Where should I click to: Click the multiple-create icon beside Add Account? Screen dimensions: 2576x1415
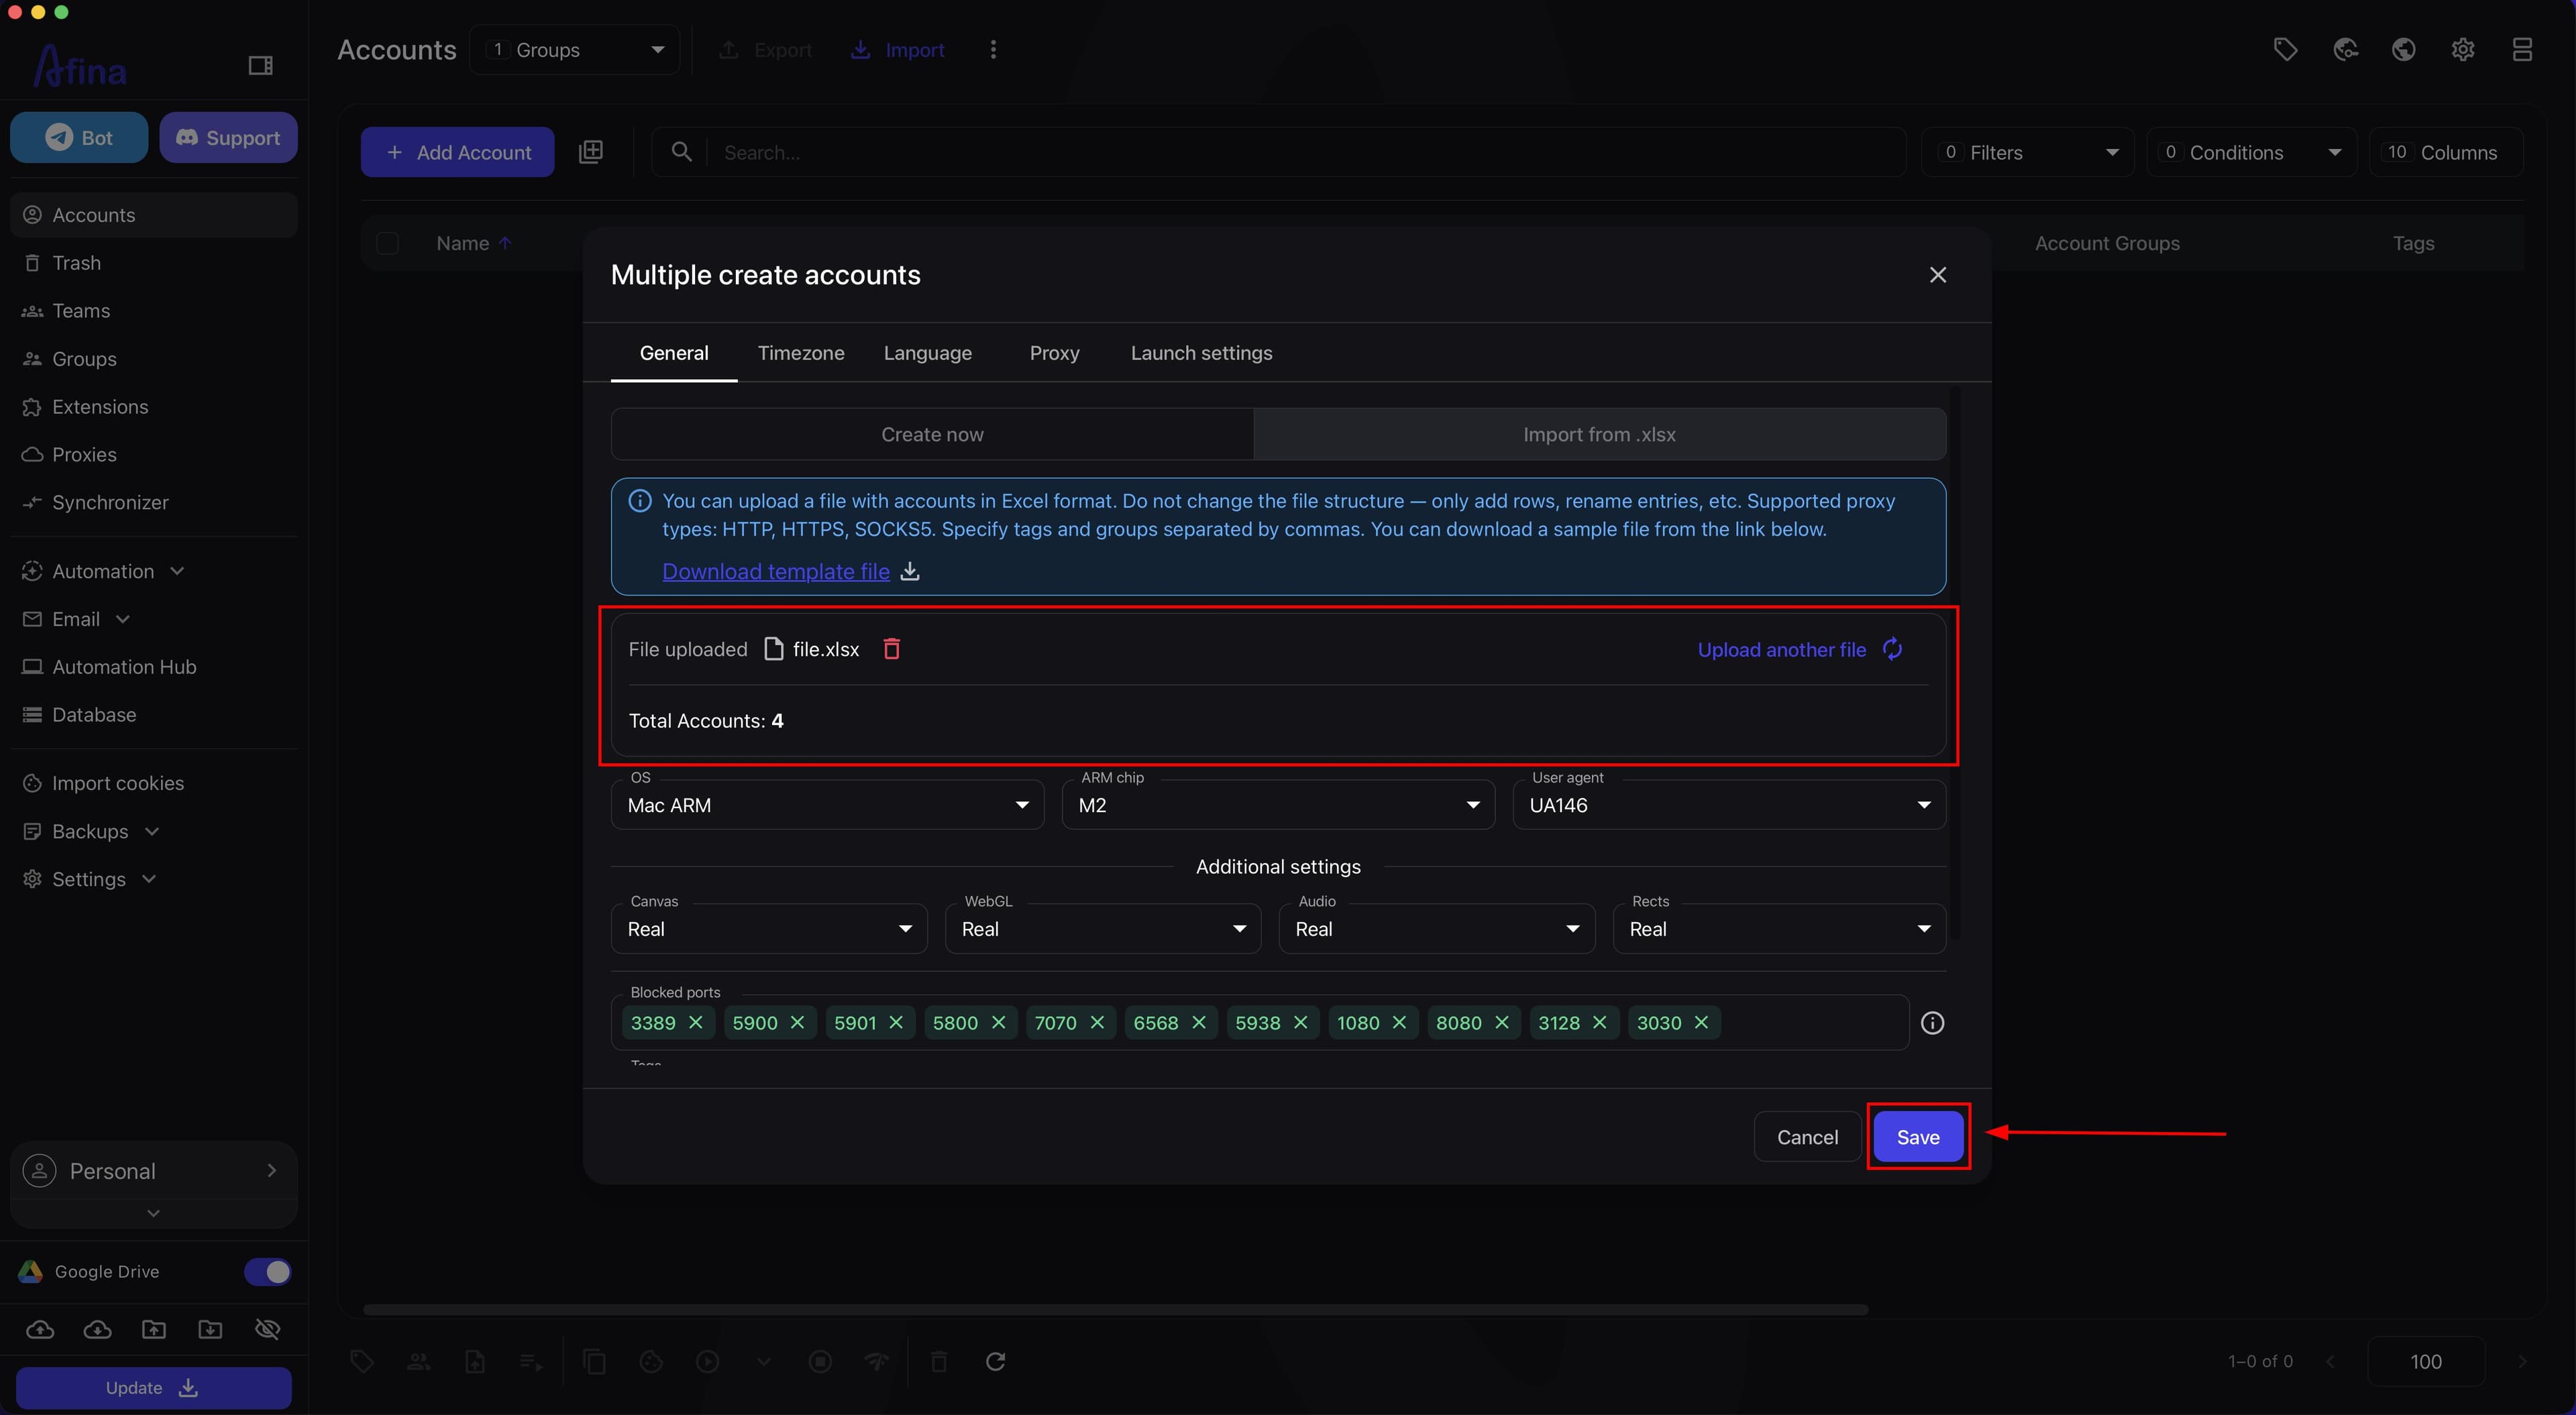click(590, 152)
